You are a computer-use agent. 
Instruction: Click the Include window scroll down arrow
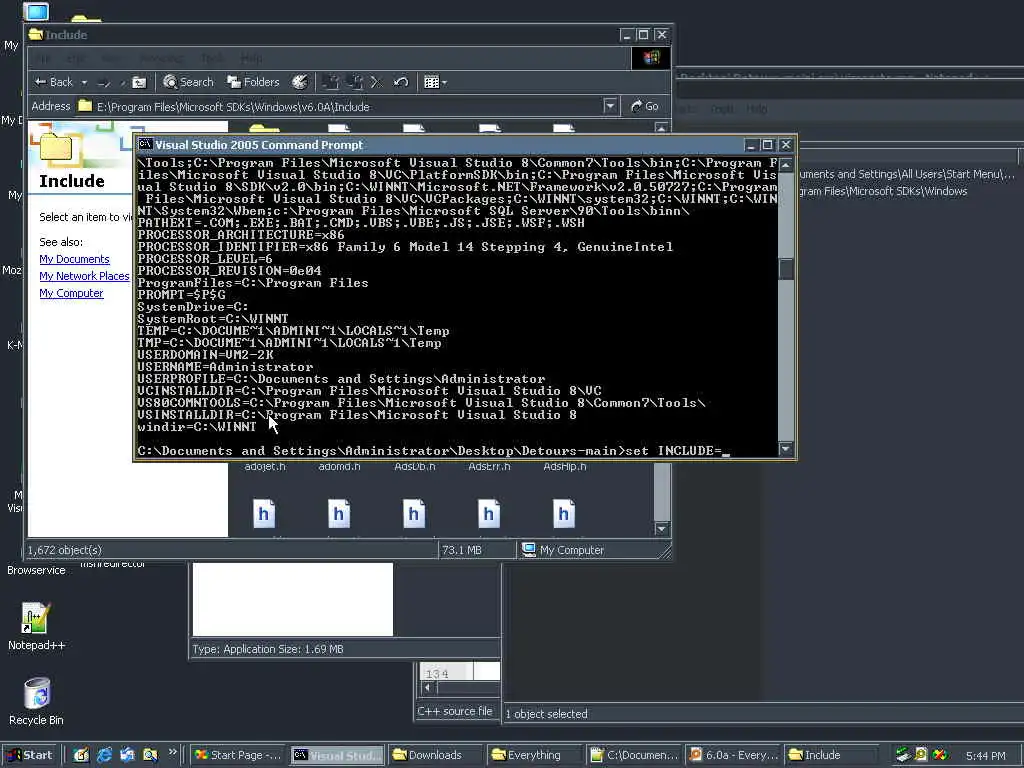pos(662,528)
